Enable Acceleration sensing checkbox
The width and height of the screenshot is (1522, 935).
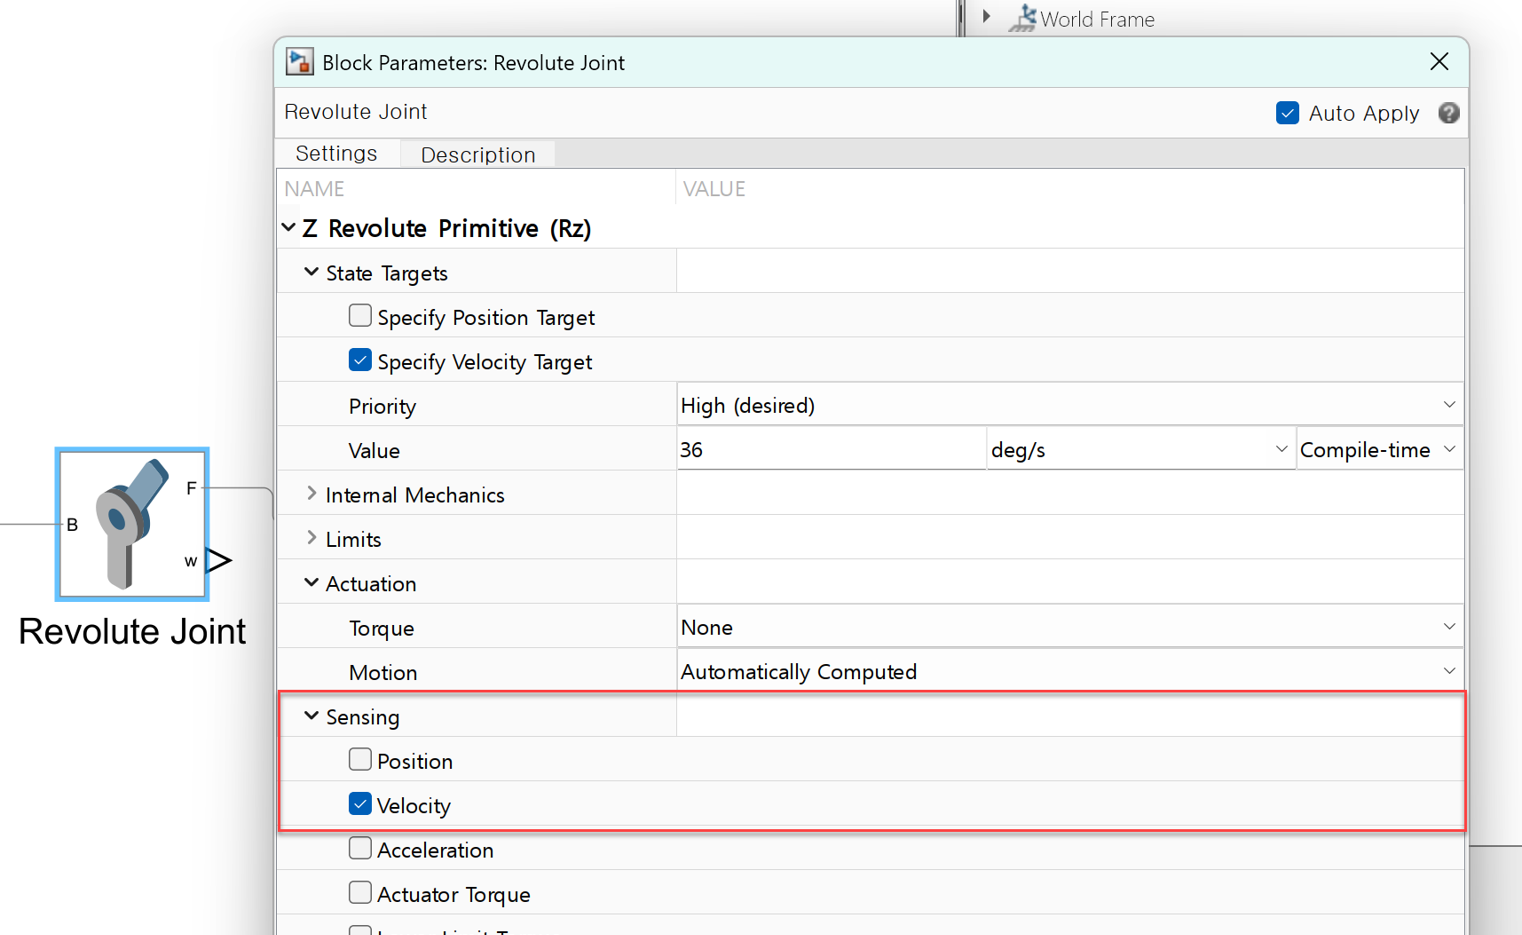360,849
